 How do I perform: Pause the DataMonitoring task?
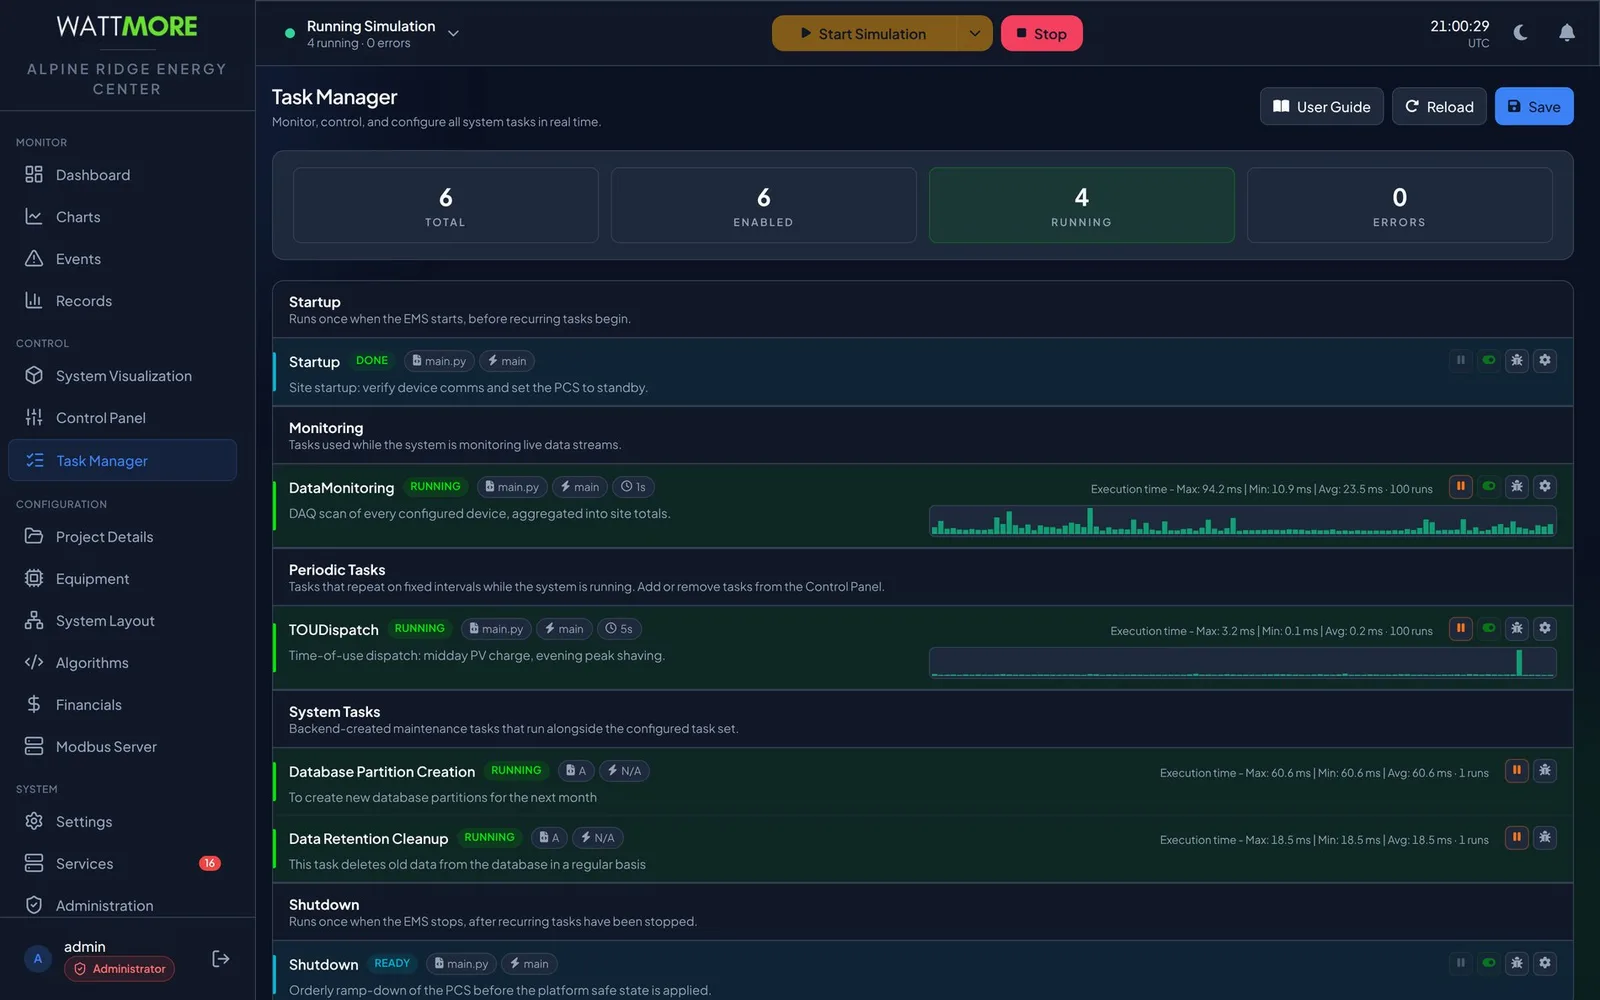click(x=1460, y=487)
